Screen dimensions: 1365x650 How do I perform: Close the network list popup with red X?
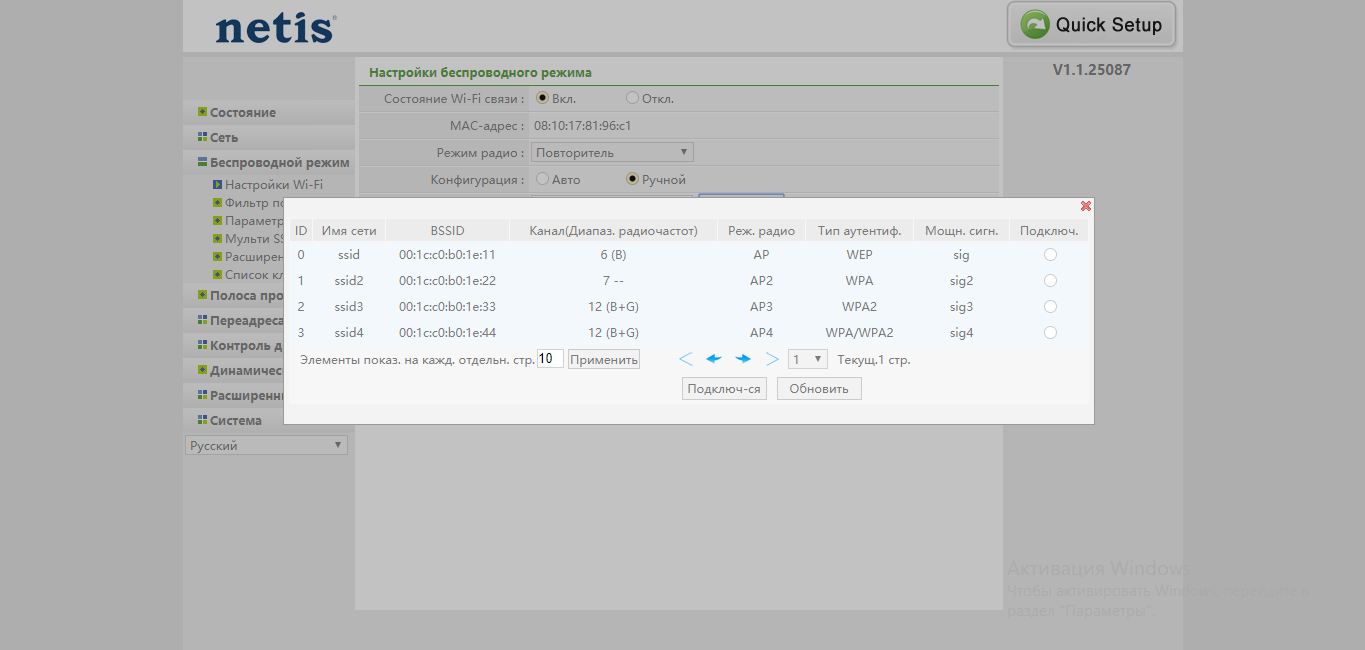tap(1086, 206)
